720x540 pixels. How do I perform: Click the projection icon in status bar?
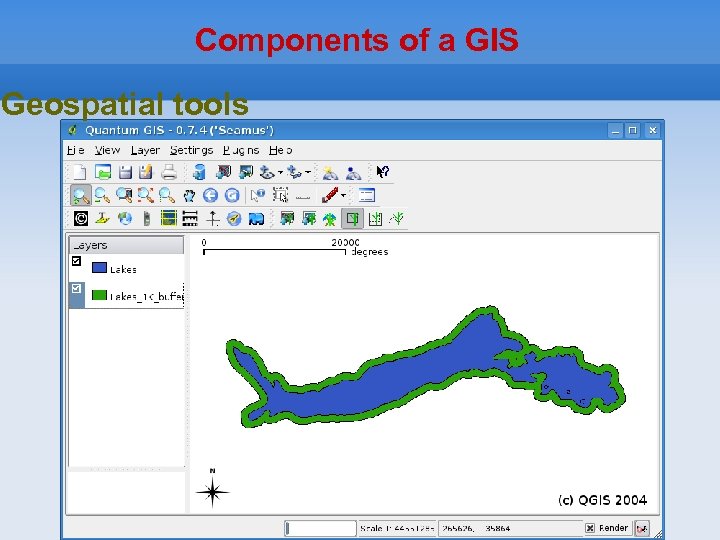pos(642,529)
